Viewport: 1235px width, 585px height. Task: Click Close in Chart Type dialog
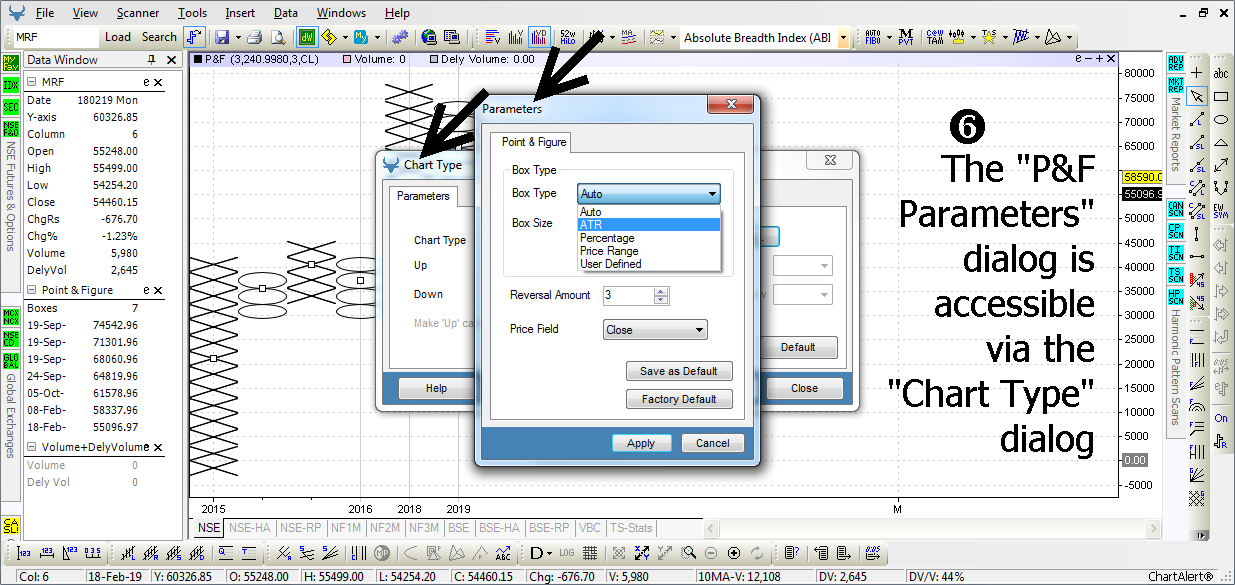[804, 388]
